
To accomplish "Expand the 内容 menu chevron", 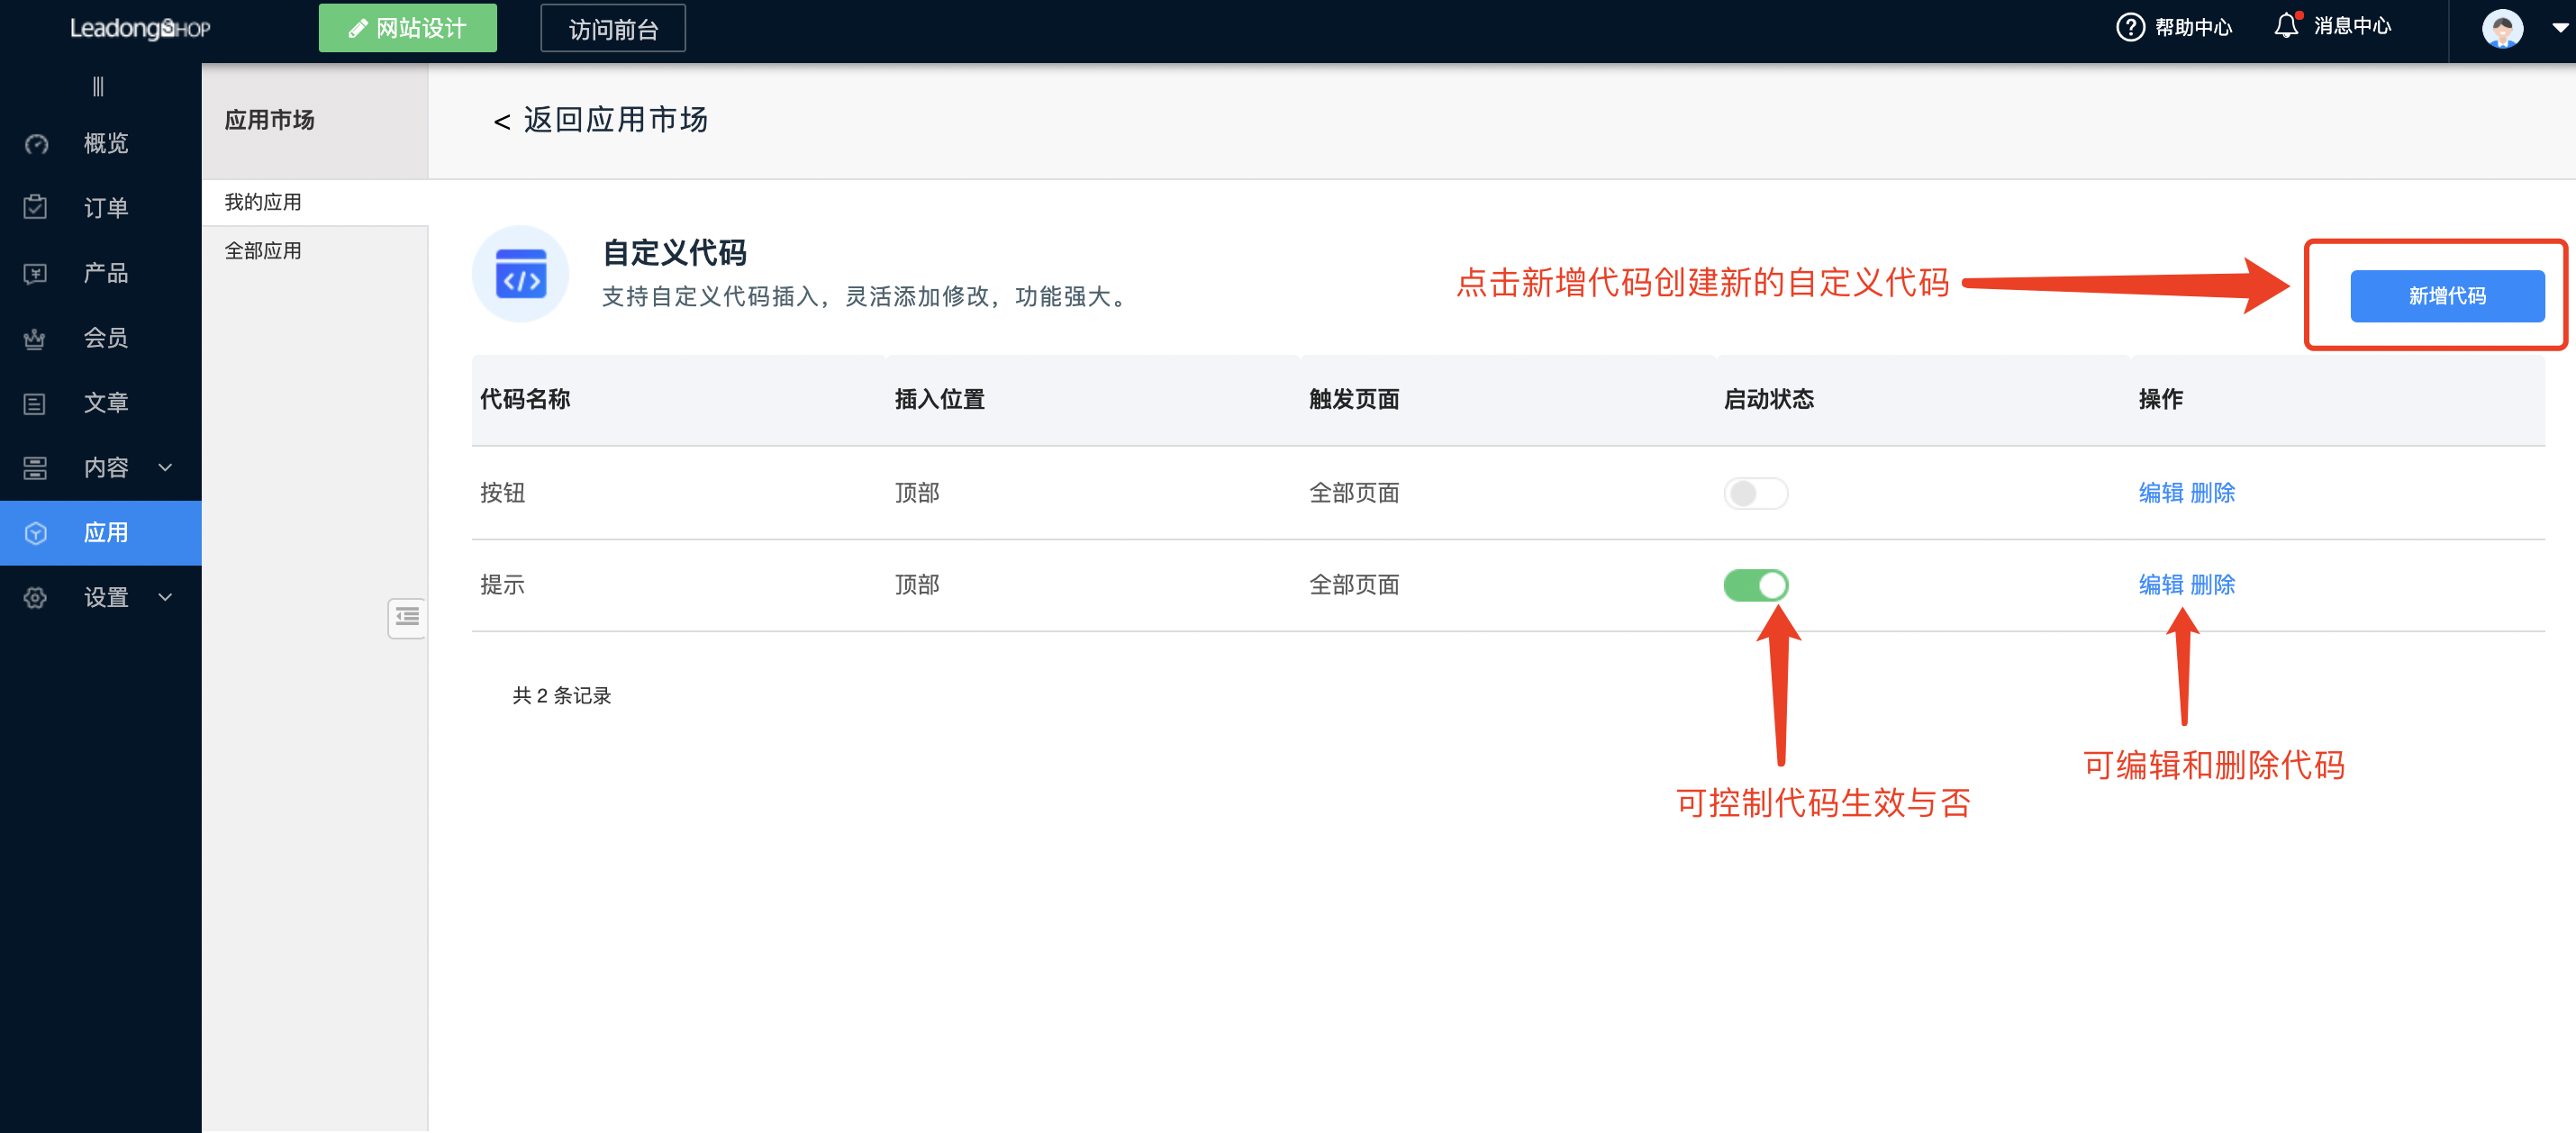I will (x=165, y=467).
